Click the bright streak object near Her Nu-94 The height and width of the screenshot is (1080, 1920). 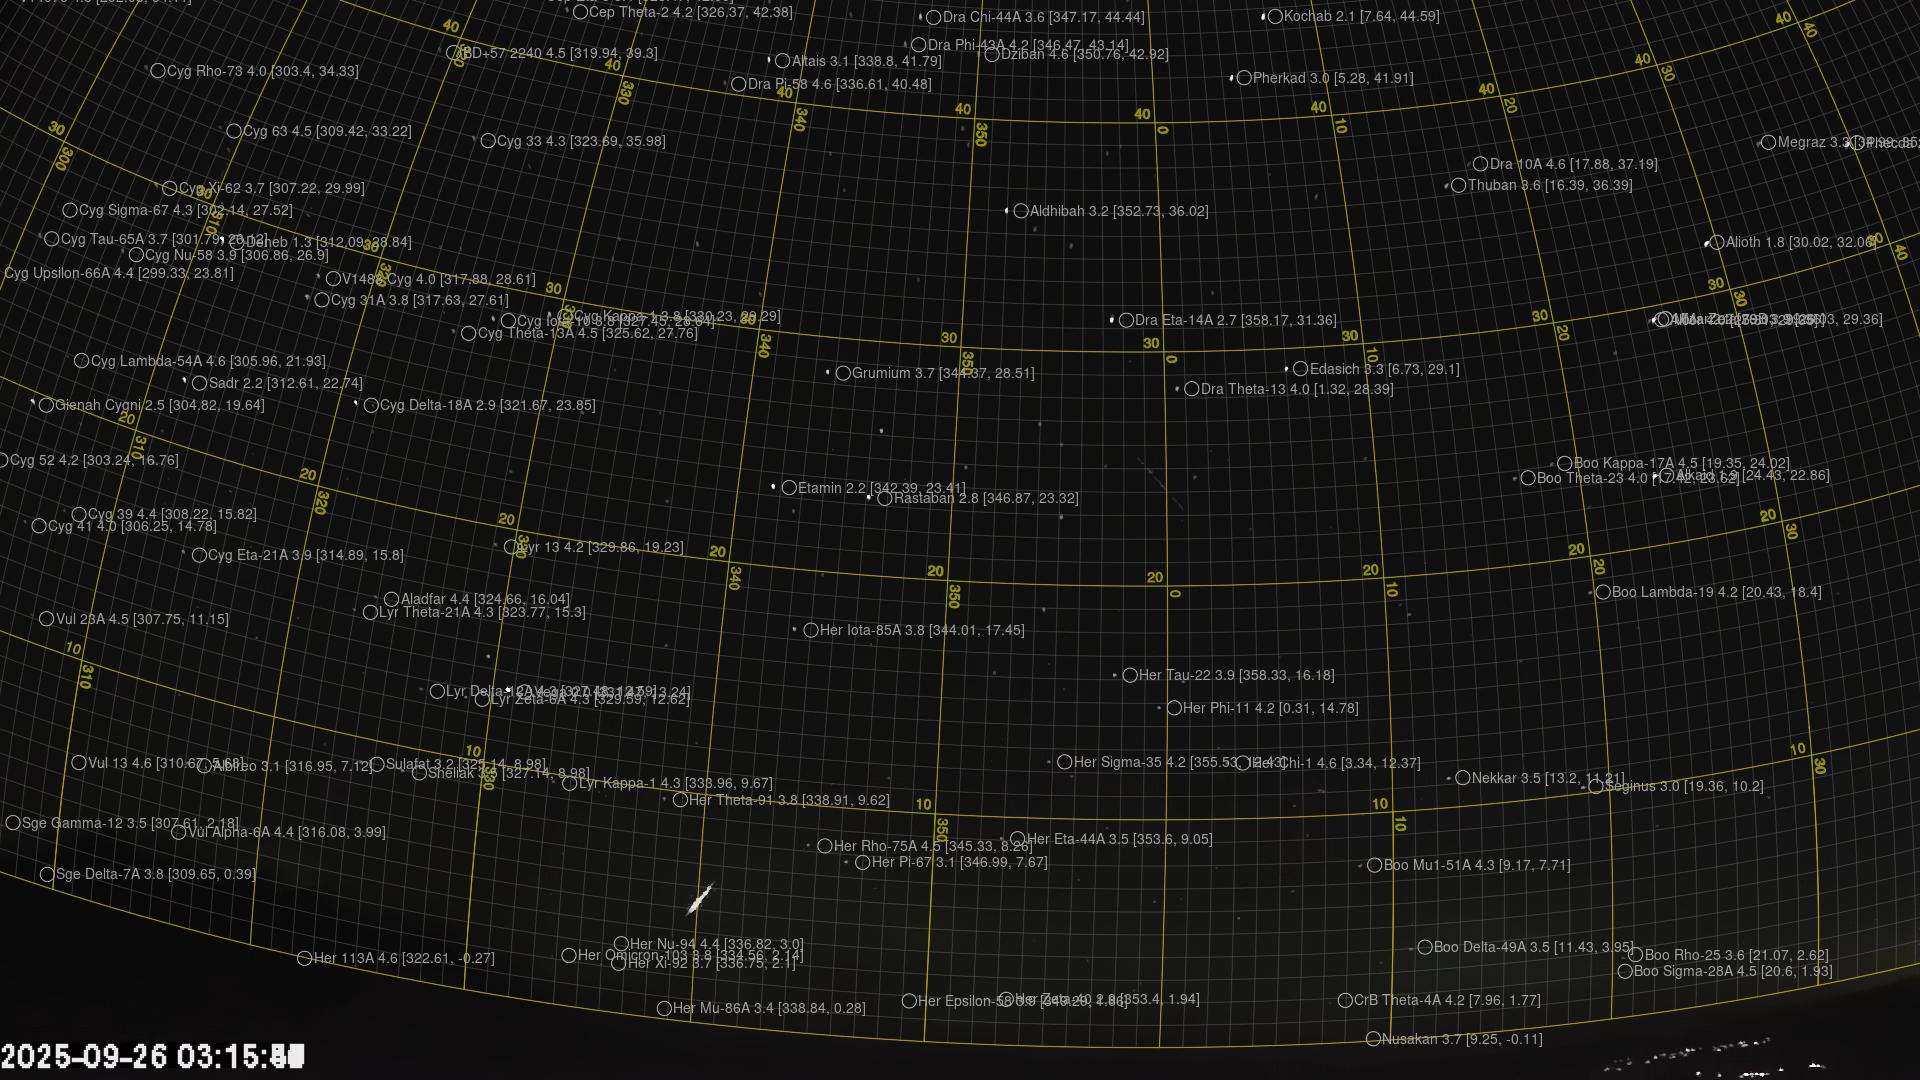[x=699, y=899]
